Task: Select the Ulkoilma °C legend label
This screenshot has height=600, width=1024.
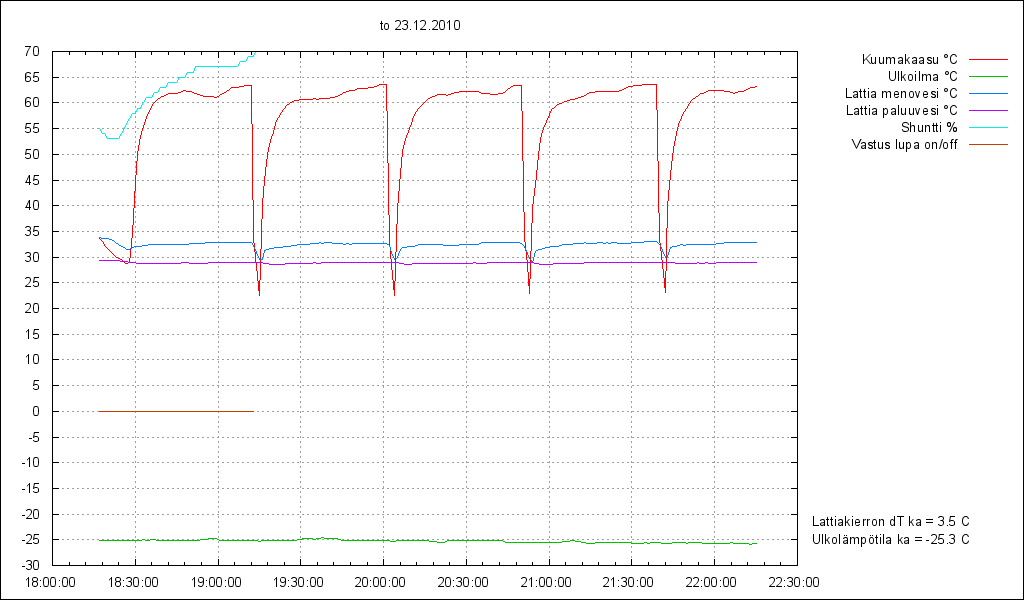Action: [x=922, y=76]
